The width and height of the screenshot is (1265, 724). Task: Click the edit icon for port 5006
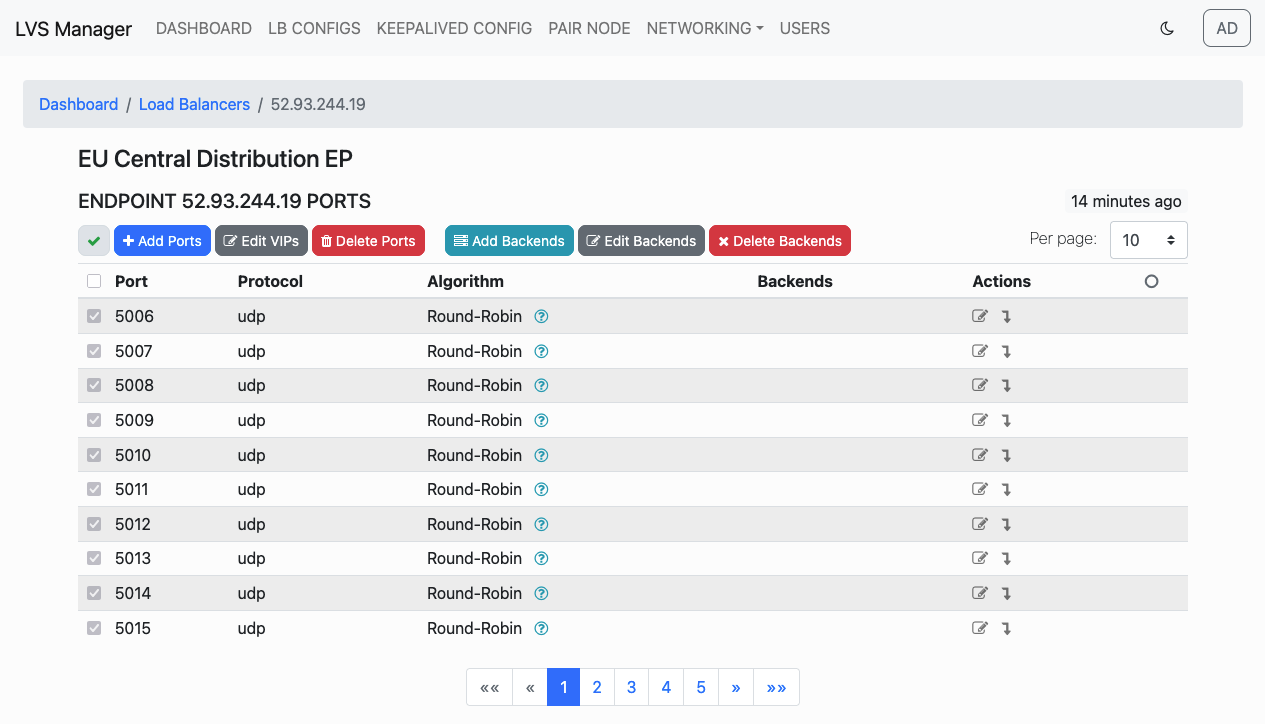(980, 317)
